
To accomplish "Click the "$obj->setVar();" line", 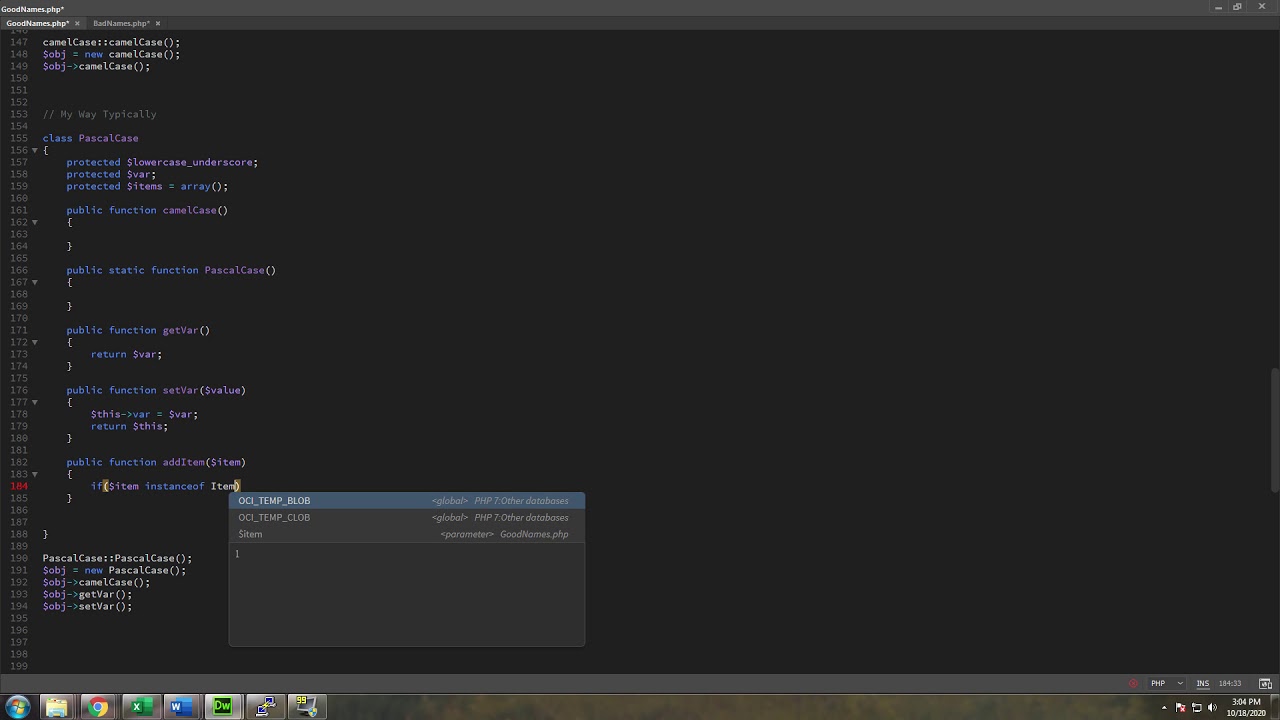I will pos(87,606).
